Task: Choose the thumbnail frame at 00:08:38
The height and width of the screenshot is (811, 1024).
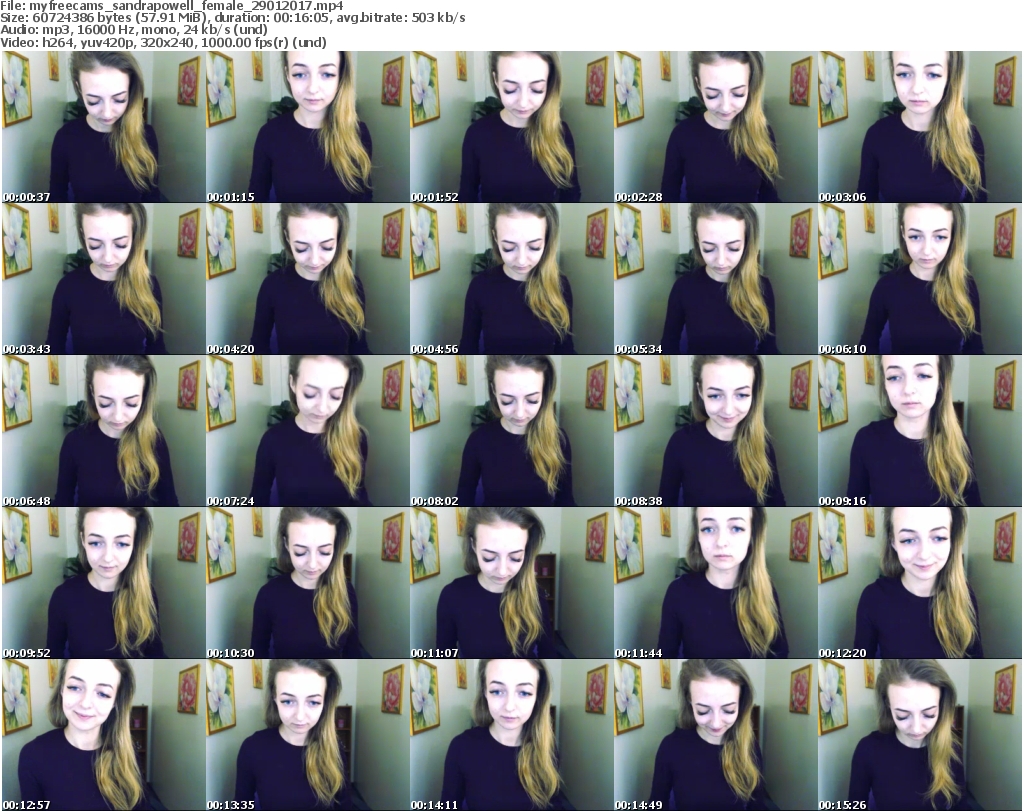Action: pyautogui.click(x=716, y=431)
